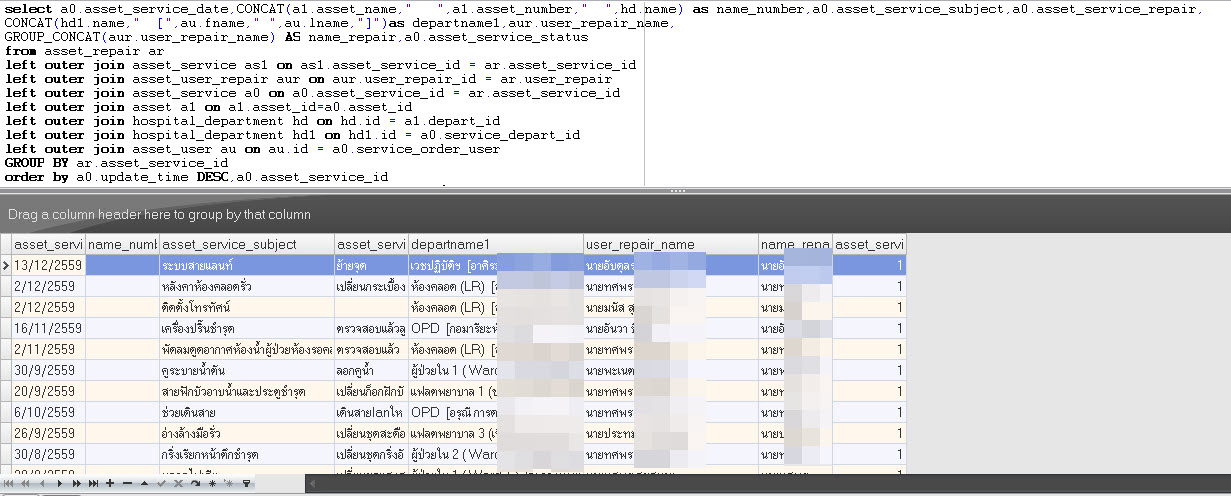Viewport: 1231px width, 496px height.
Task: Jump forward one page of records
Action: tap(77, 483)
